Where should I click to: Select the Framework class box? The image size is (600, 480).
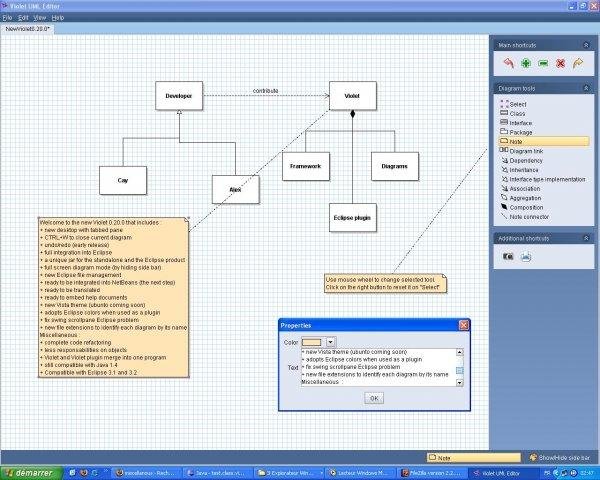305,166
